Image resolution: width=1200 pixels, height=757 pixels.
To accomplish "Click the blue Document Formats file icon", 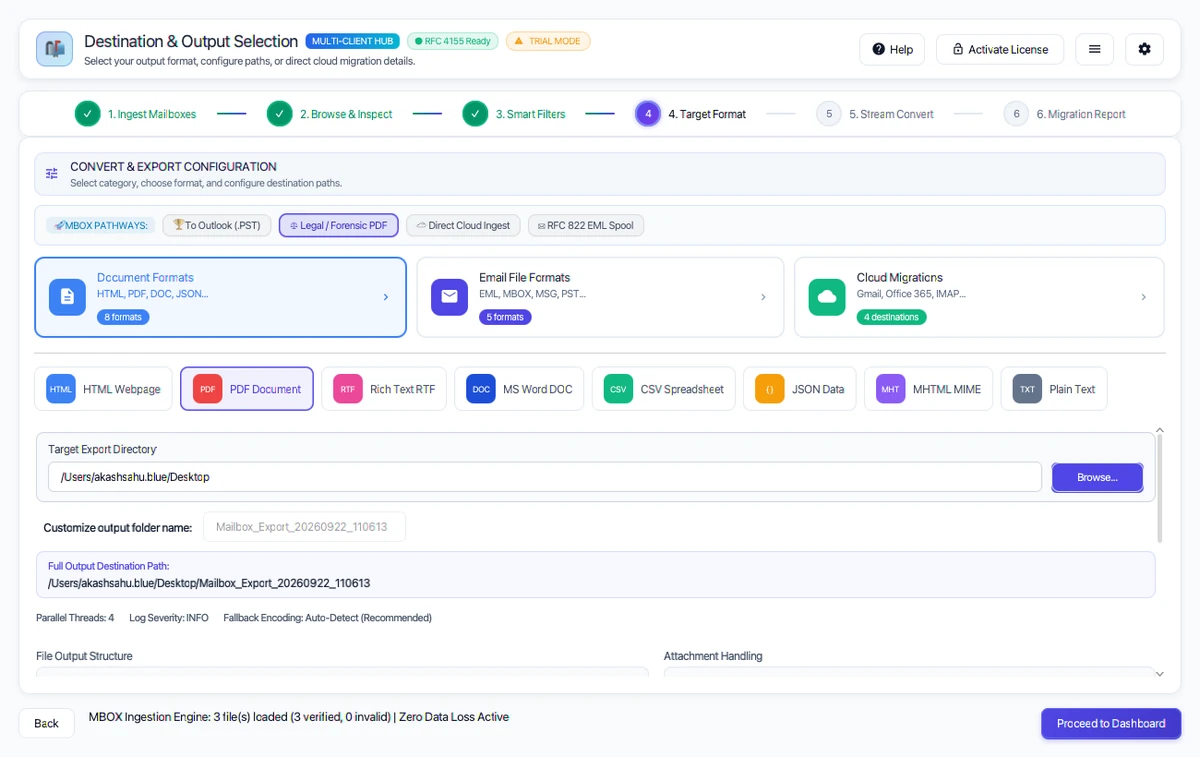I will pyautogui.click(x=67, y=297).
